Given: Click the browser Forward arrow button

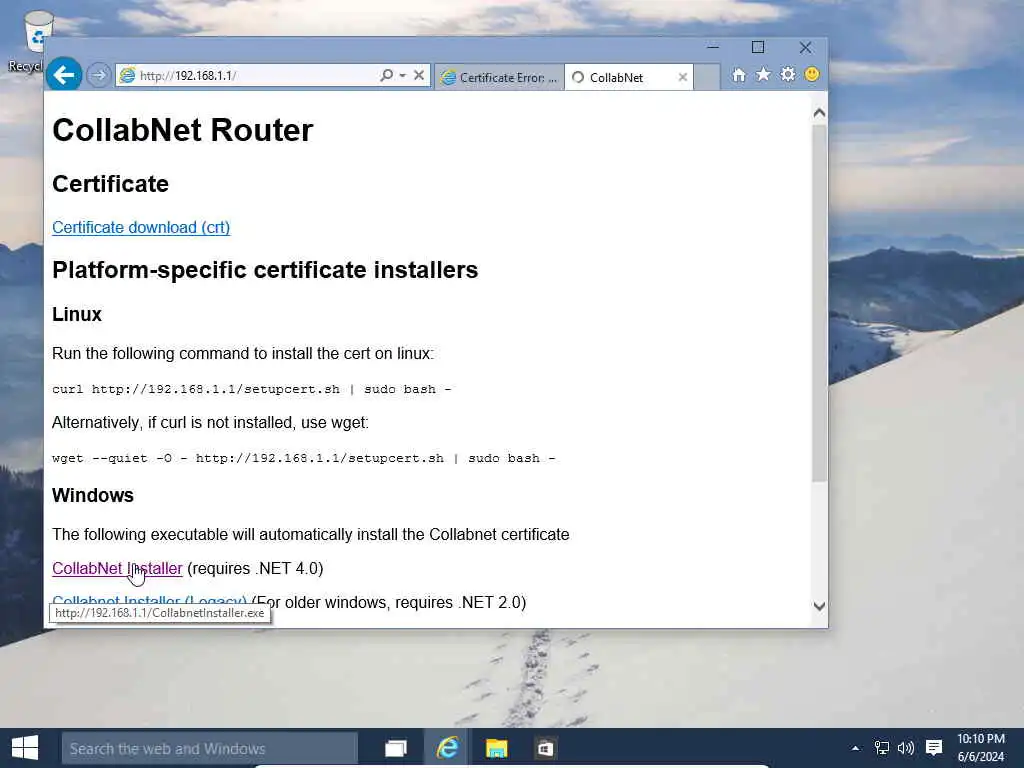Looking at the screenshot, I should click(99, 76).
